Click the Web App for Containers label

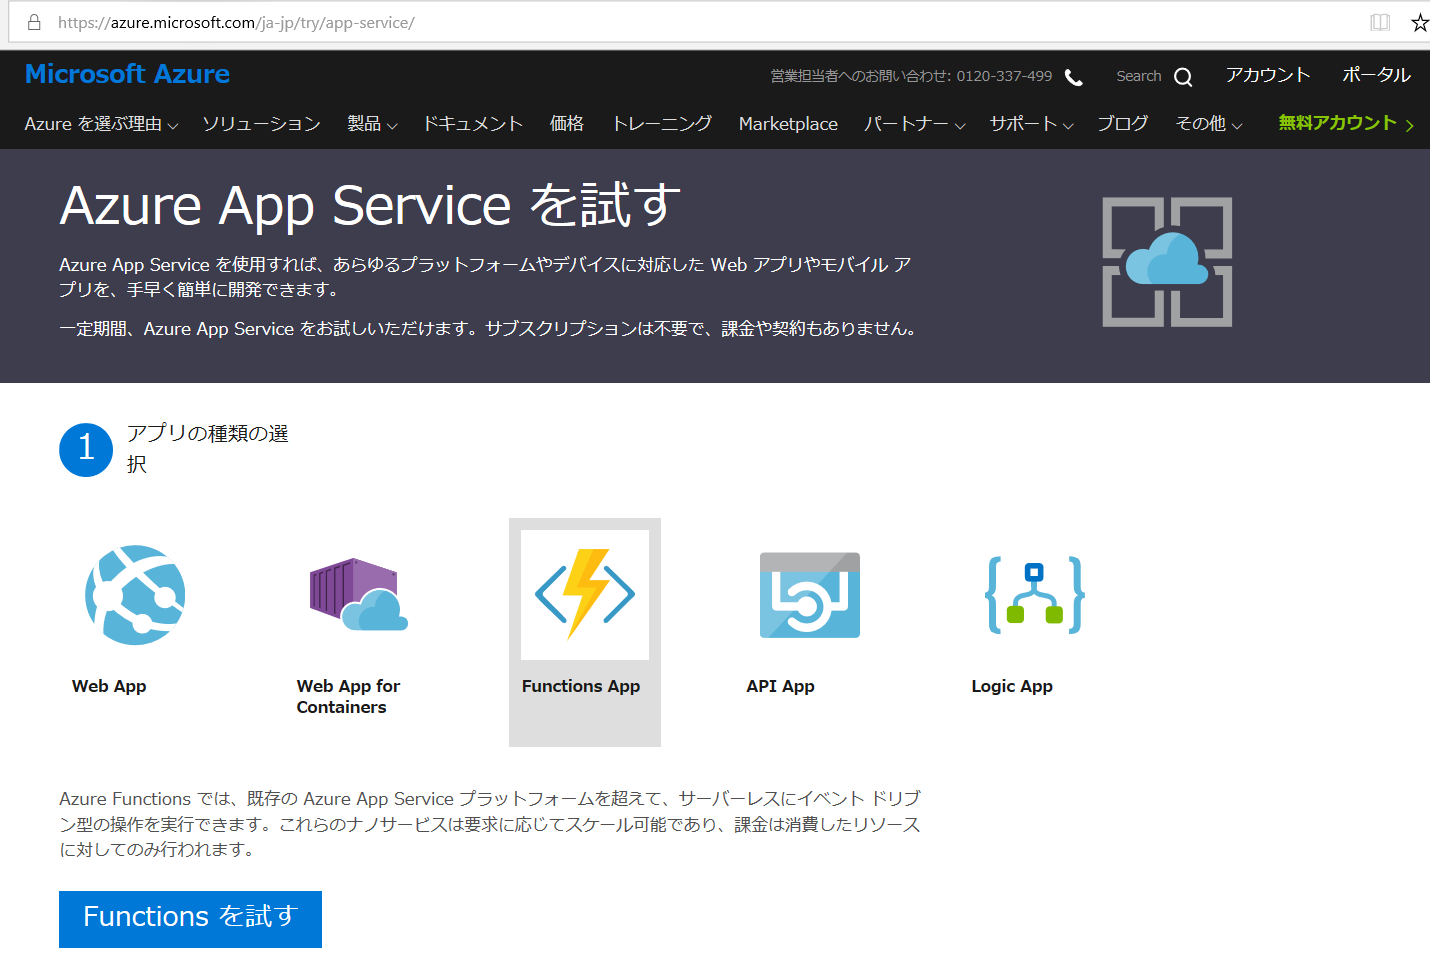348,697
